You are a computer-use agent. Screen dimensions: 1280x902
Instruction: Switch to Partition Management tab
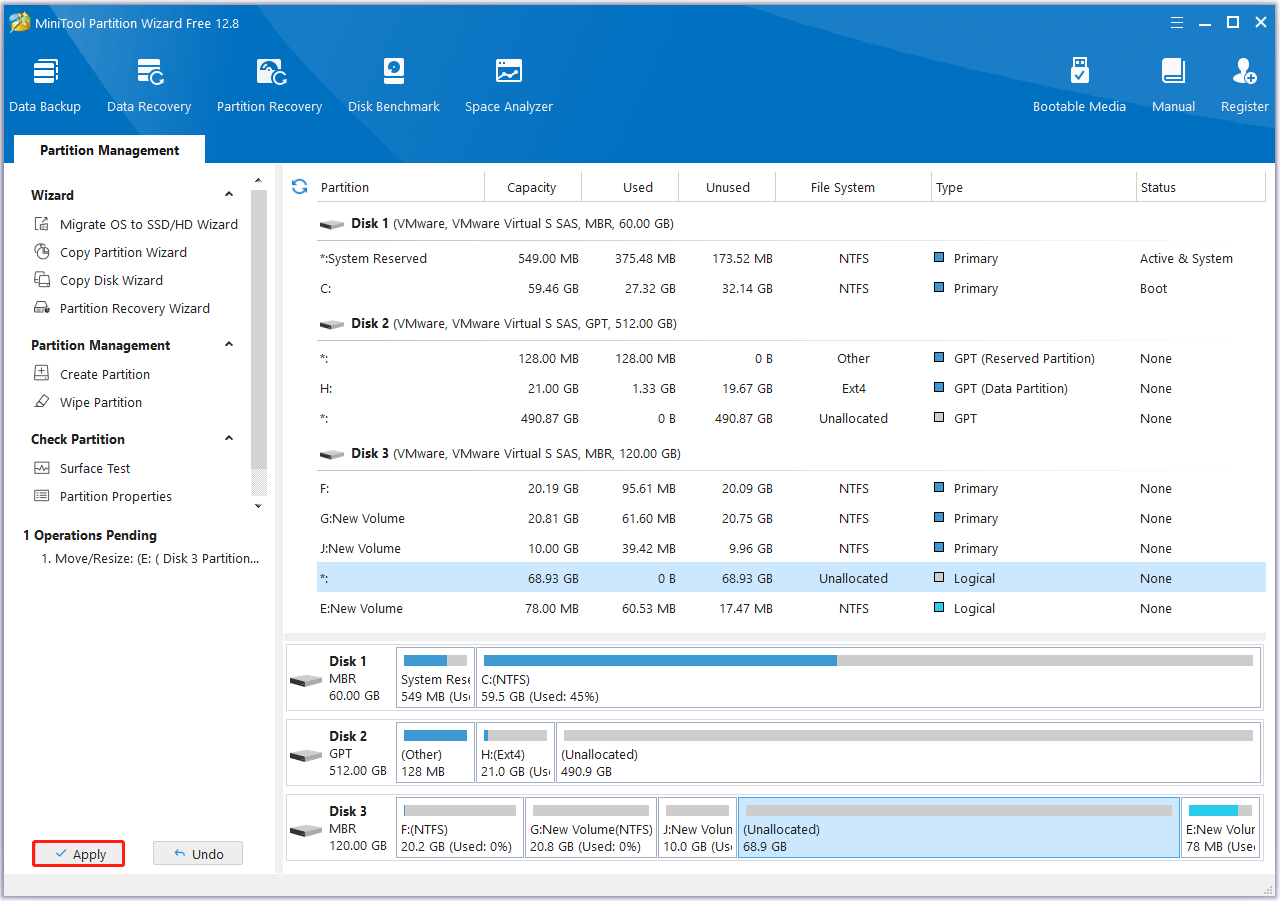click(109, 150)
